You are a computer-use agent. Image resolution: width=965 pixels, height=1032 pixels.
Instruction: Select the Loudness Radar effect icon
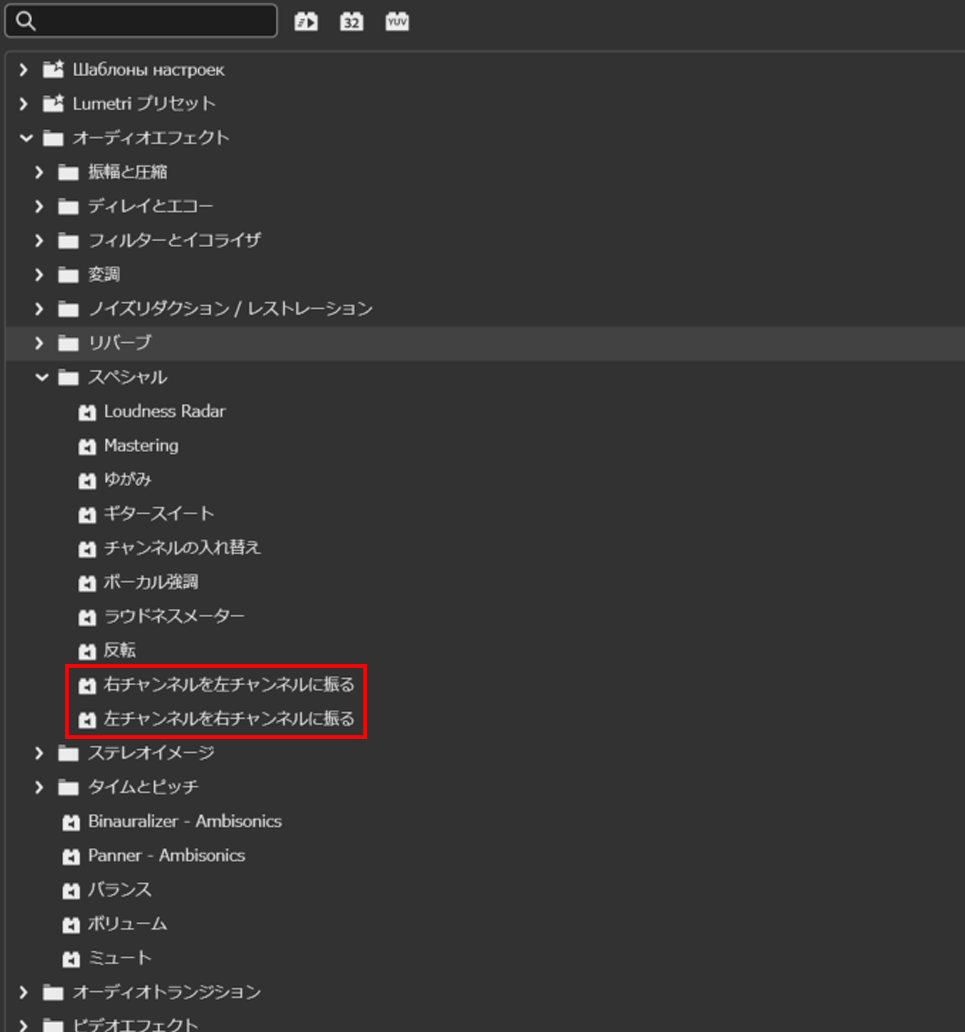tap(87, 412)
